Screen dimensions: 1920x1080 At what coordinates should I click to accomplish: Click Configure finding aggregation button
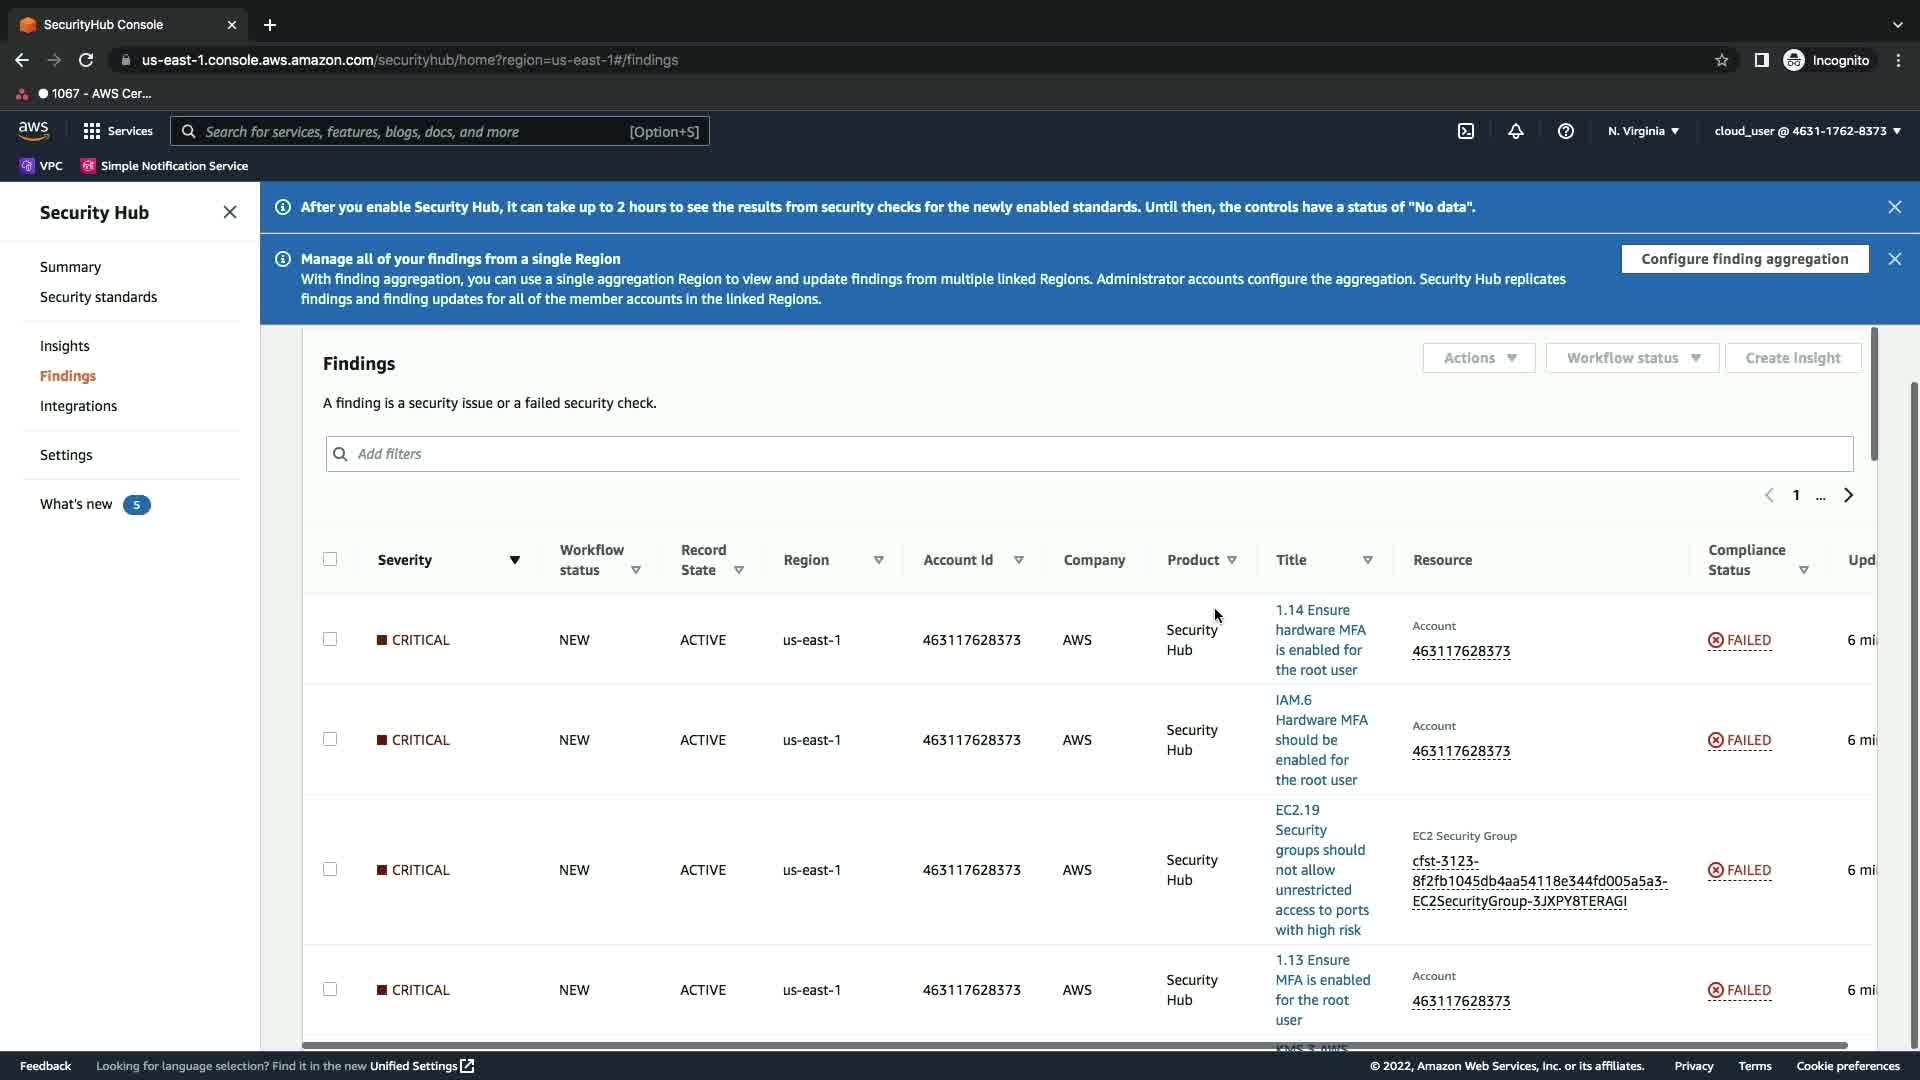[x=1744, y=259]
